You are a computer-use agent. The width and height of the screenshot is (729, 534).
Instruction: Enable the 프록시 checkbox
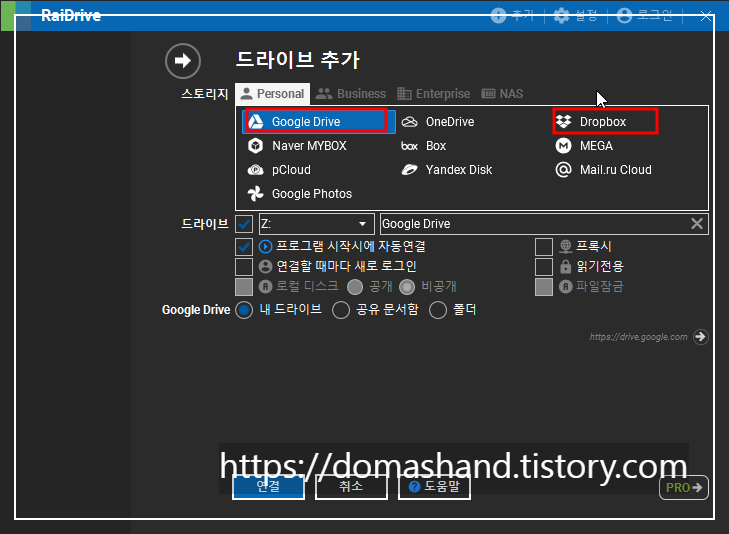(544, 247)
